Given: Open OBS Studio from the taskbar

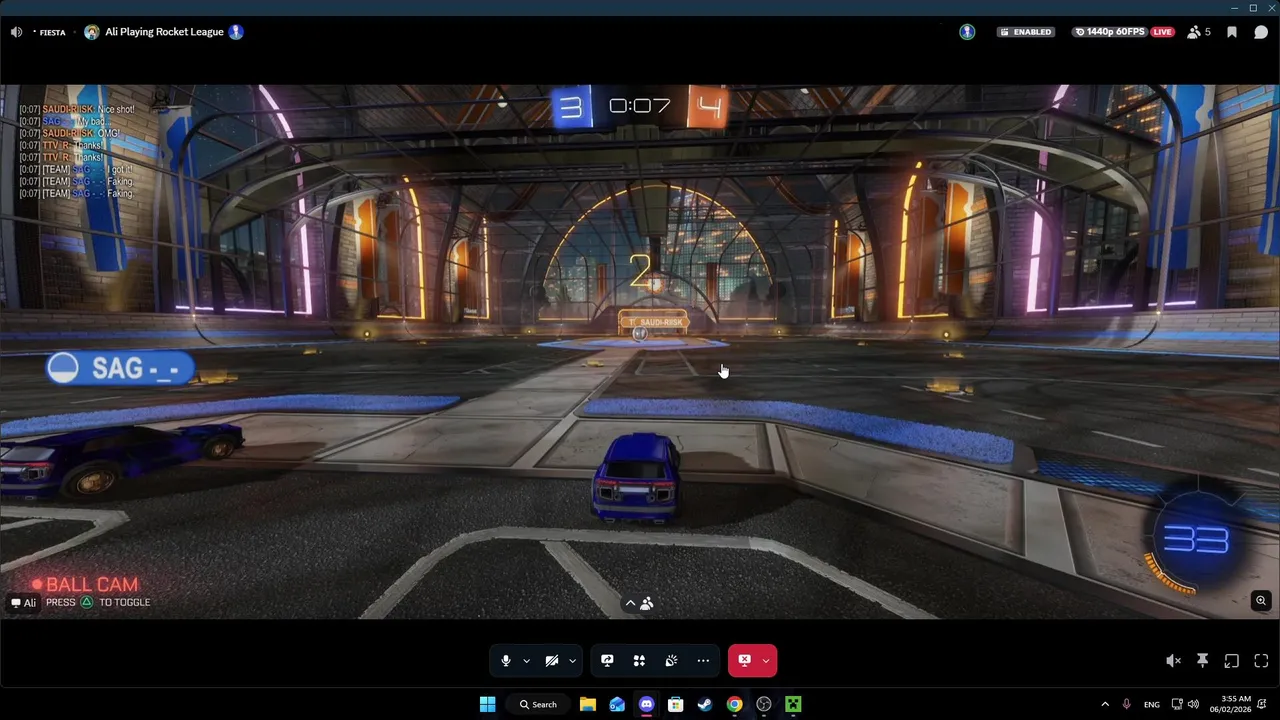Looking at the screenshot, I should 764,704.
